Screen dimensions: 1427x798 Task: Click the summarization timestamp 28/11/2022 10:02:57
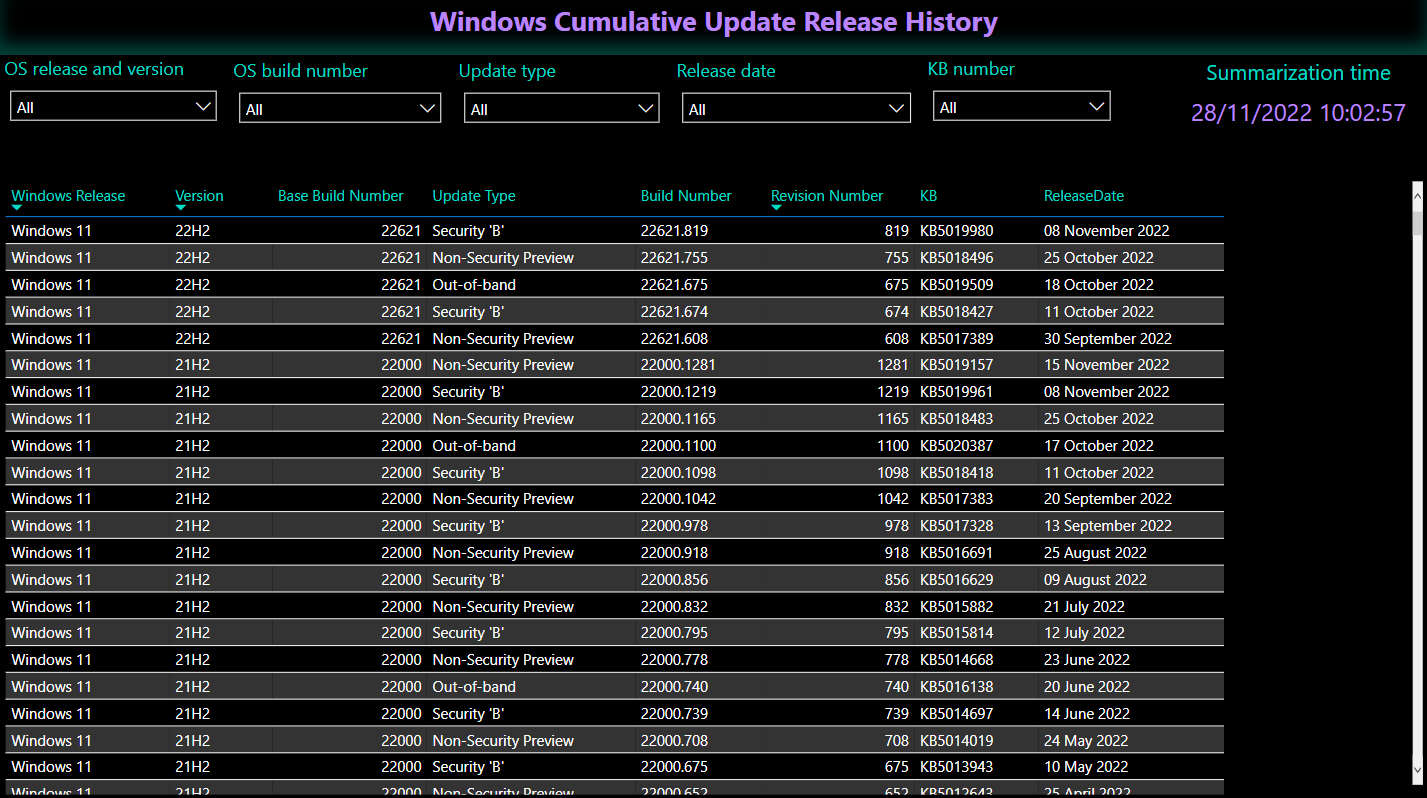coord(1298,113)
